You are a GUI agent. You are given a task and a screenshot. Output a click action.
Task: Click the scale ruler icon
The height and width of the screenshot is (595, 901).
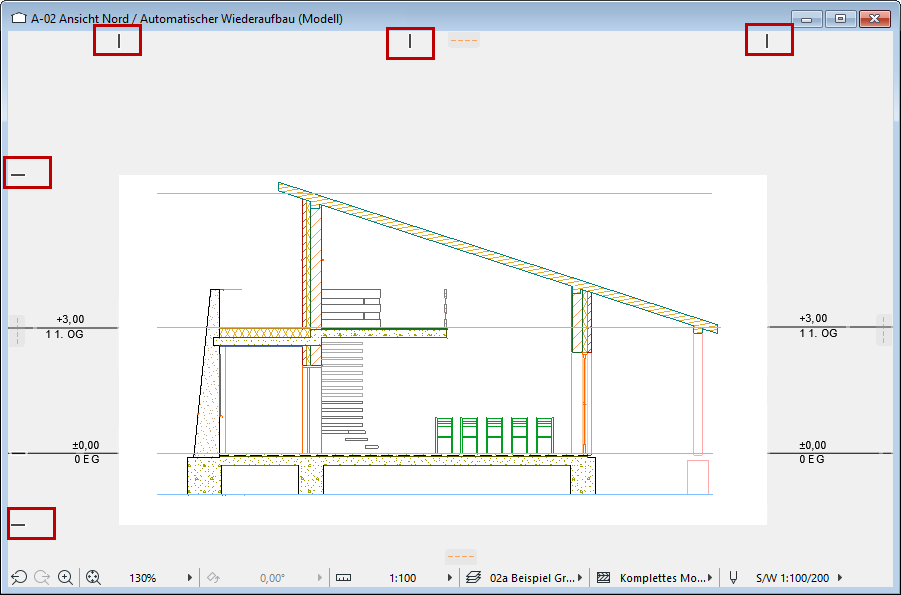[344, 578]
